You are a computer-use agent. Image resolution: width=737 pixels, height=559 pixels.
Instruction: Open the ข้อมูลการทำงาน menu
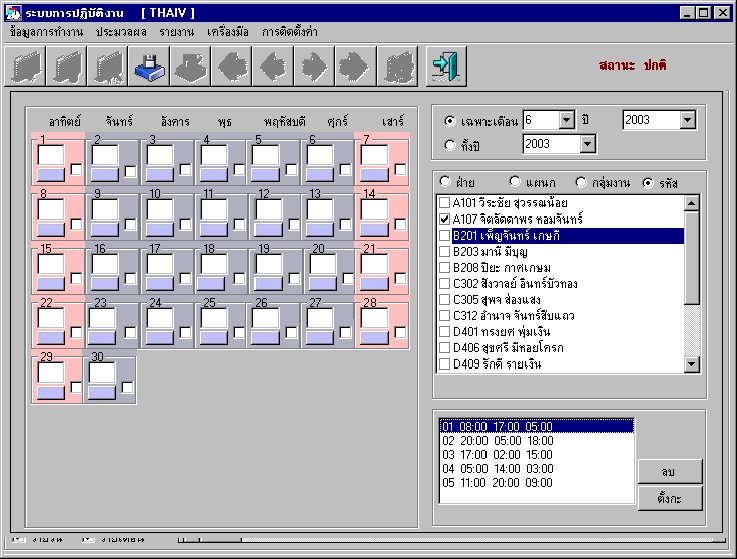[x=46, y=32]
